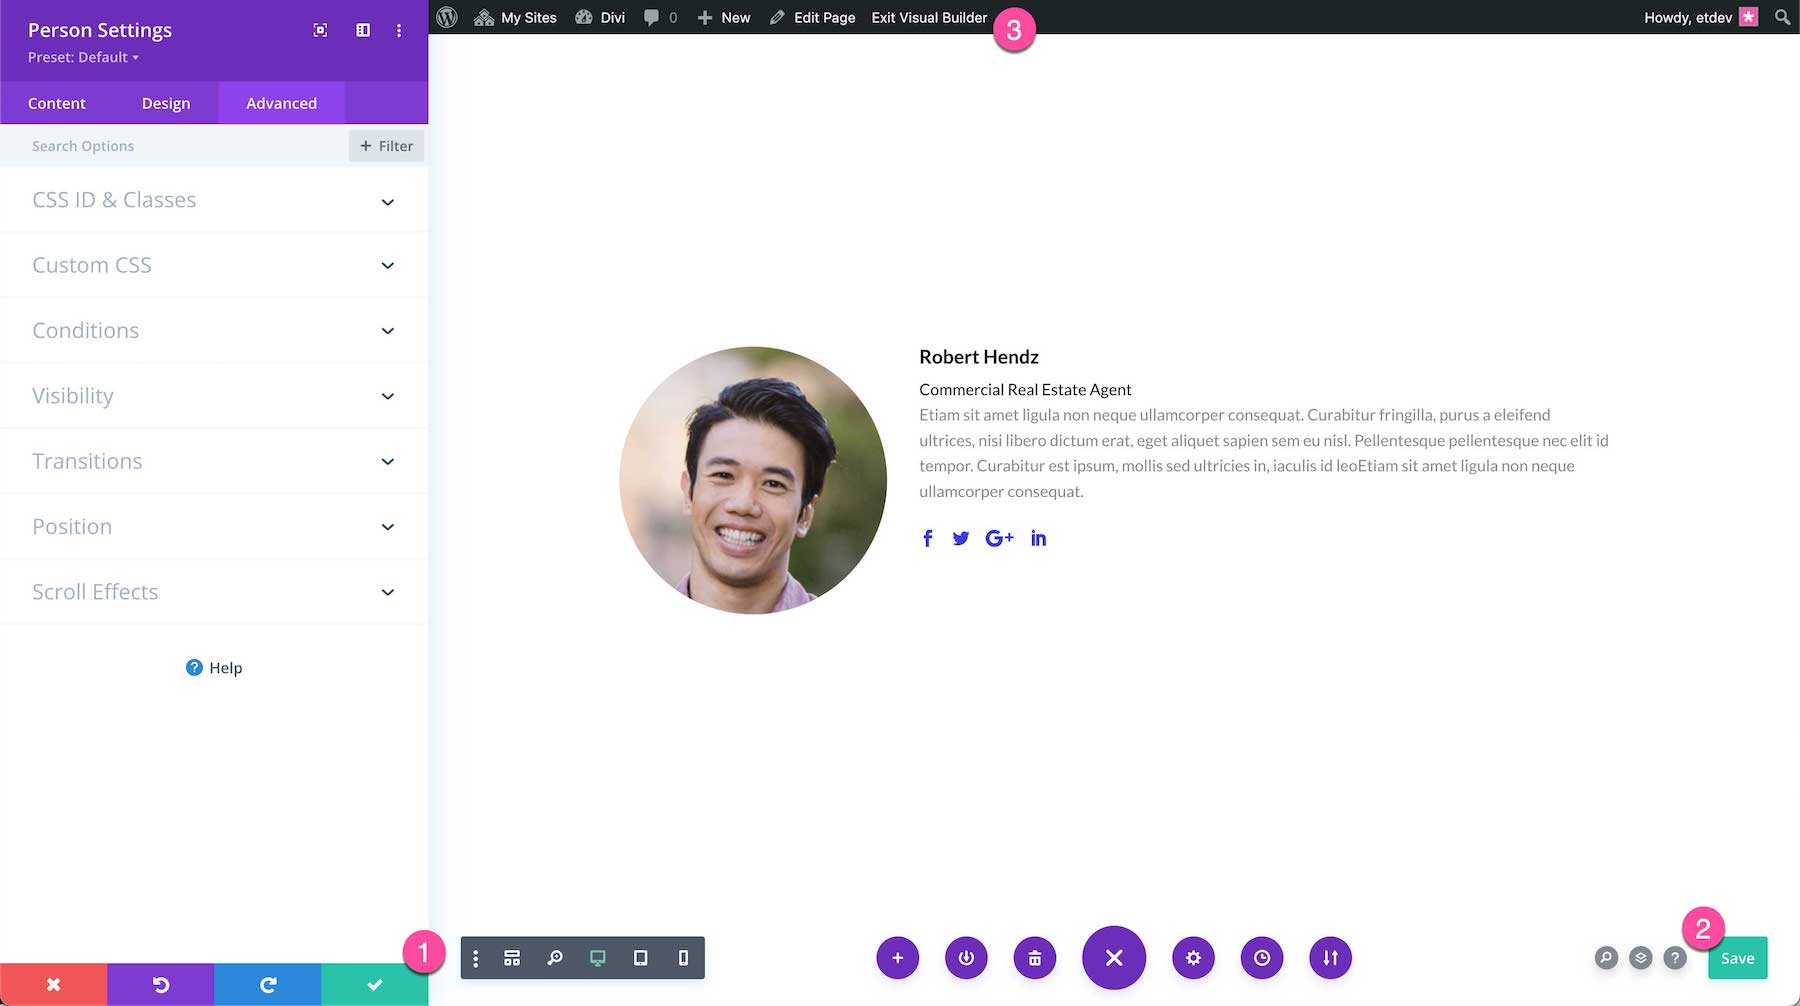Click Exit Visual Builder in admin bar
The width and height of the screenshot is (1800, 1006).
click(928, 17)
